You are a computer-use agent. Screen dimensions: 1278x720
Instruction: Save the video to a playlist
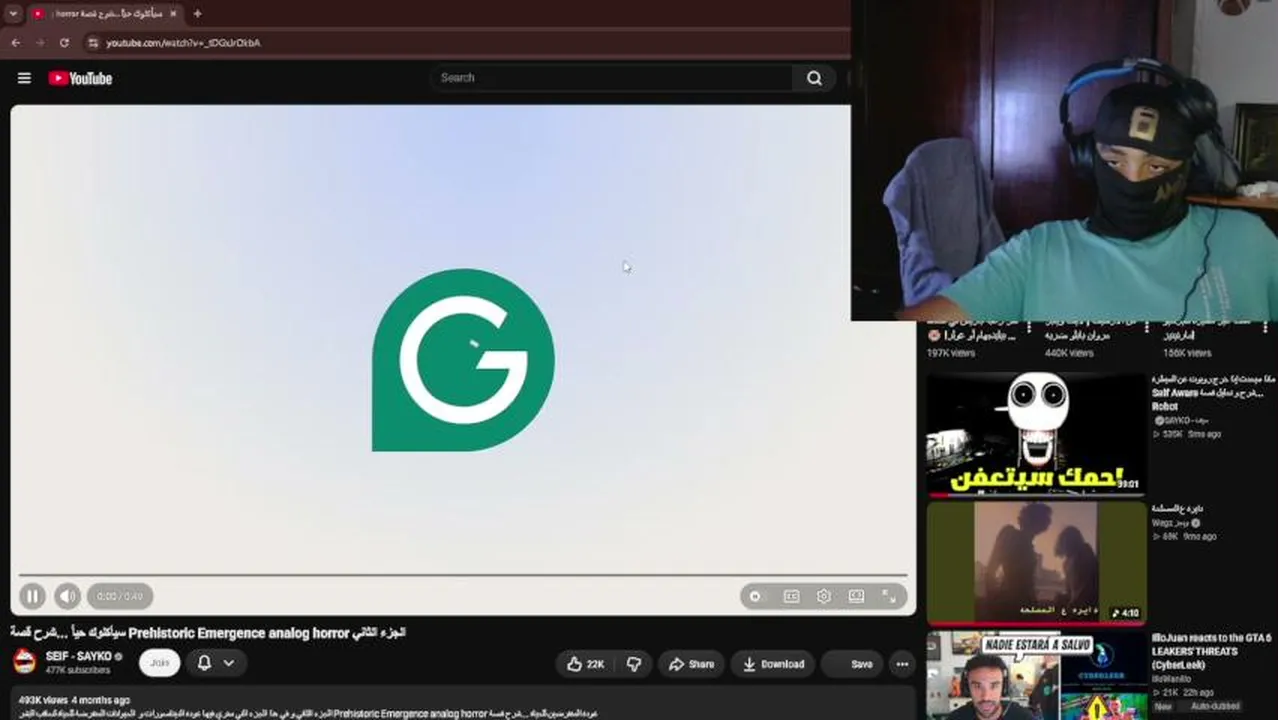(853, 664)
